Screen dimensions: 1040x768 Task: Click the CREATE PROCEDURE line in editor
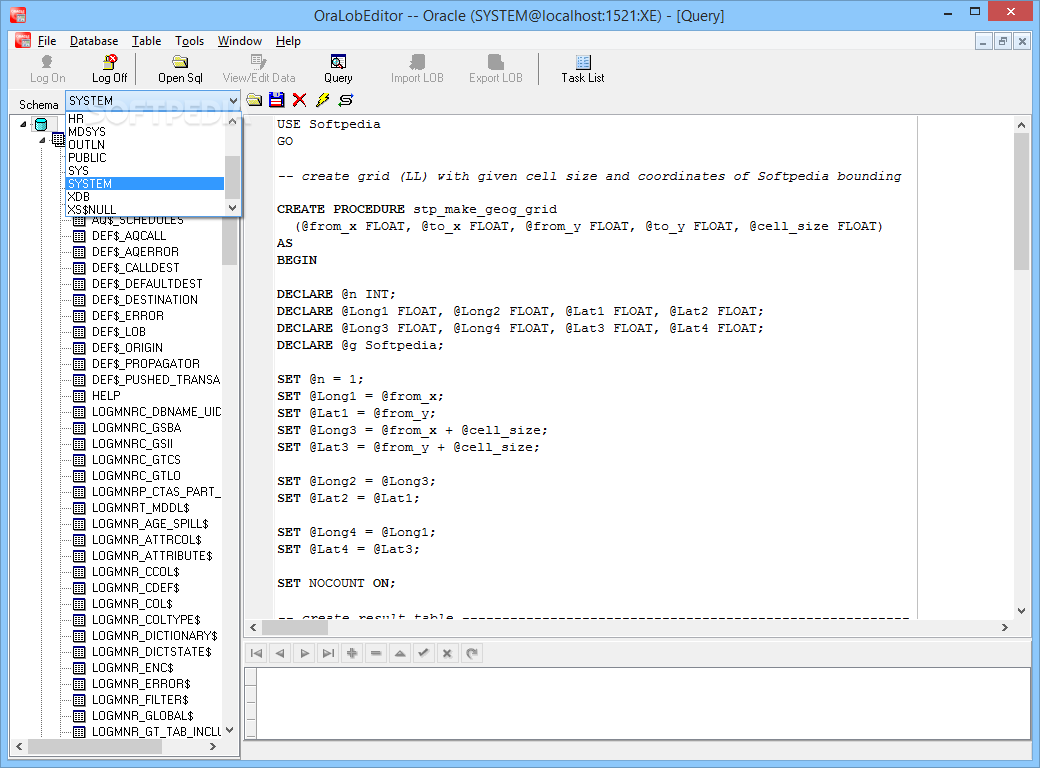pos(417,210)
